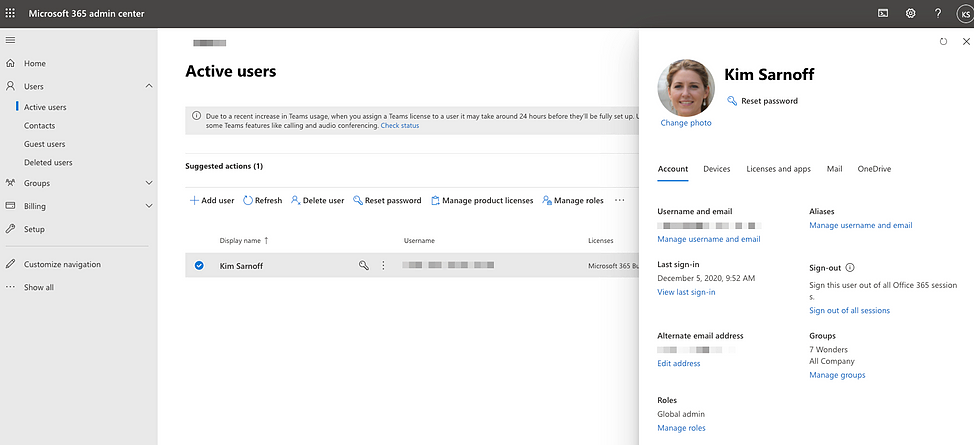The width and height of the screenshot is (974, 445).
Task: Click the Change photo link
Action: point(686,123)
